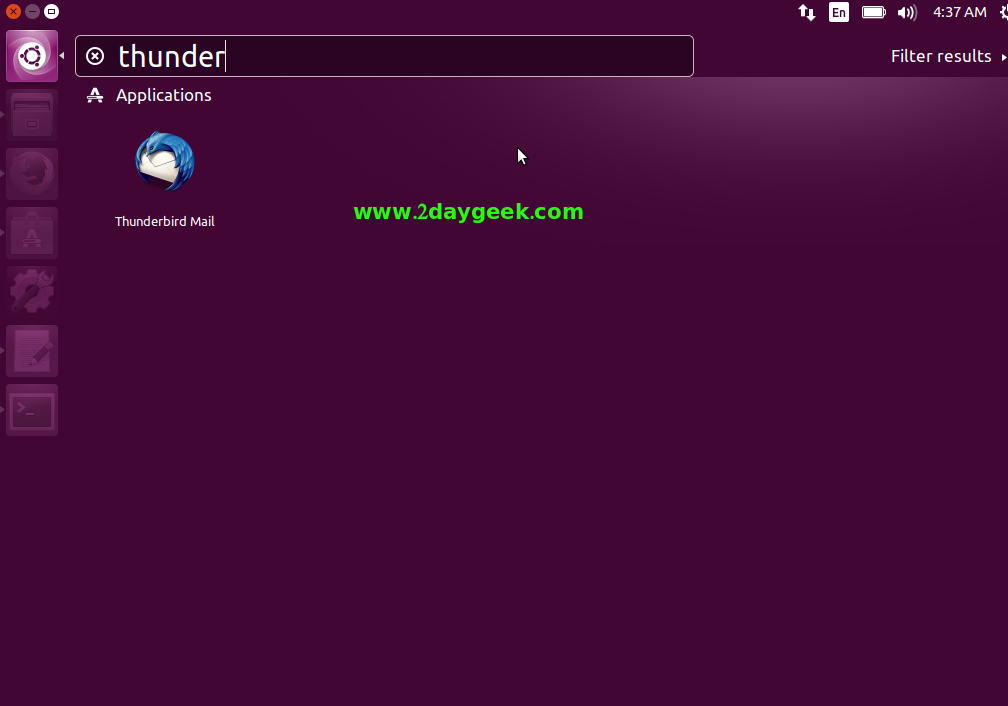The image size is (1008, 706).
Task: Click the Dash maximize window button
Action: point(51,12)
